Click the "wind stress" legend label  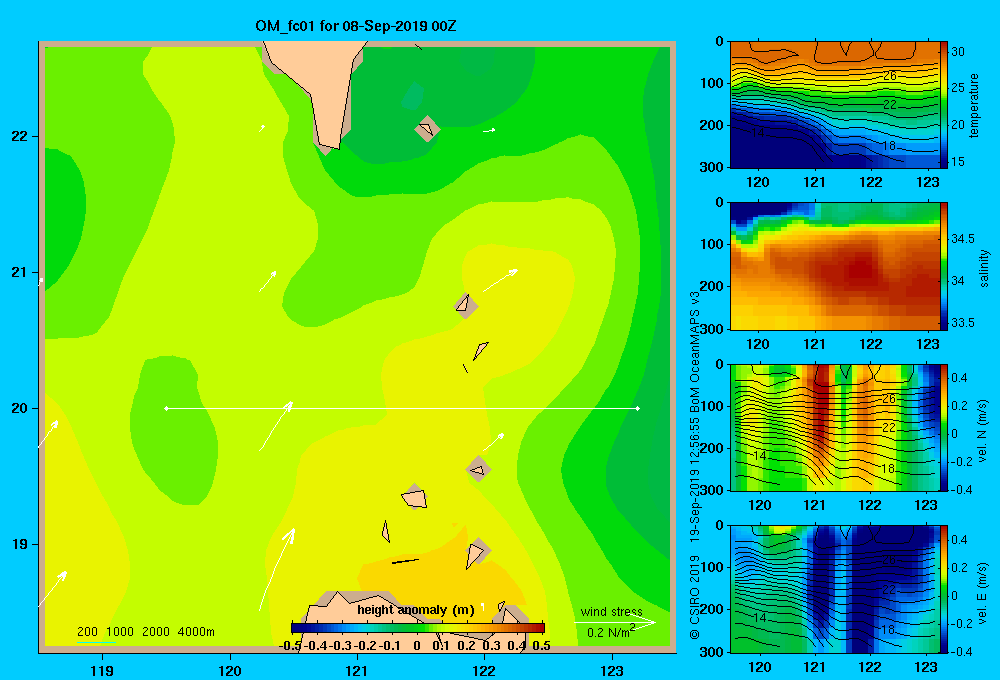pyautogui.click(x=611, y=611)
